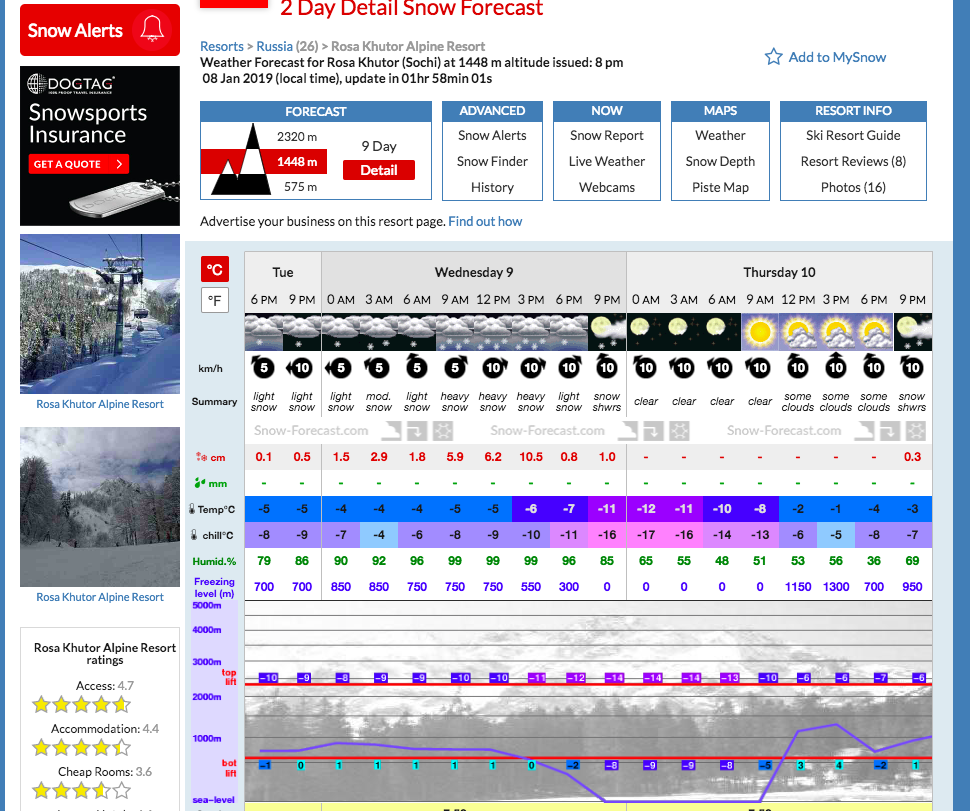Open the snowy forest photo thumbnail
This screenshot has width=970, height=811.
[100, 507]
